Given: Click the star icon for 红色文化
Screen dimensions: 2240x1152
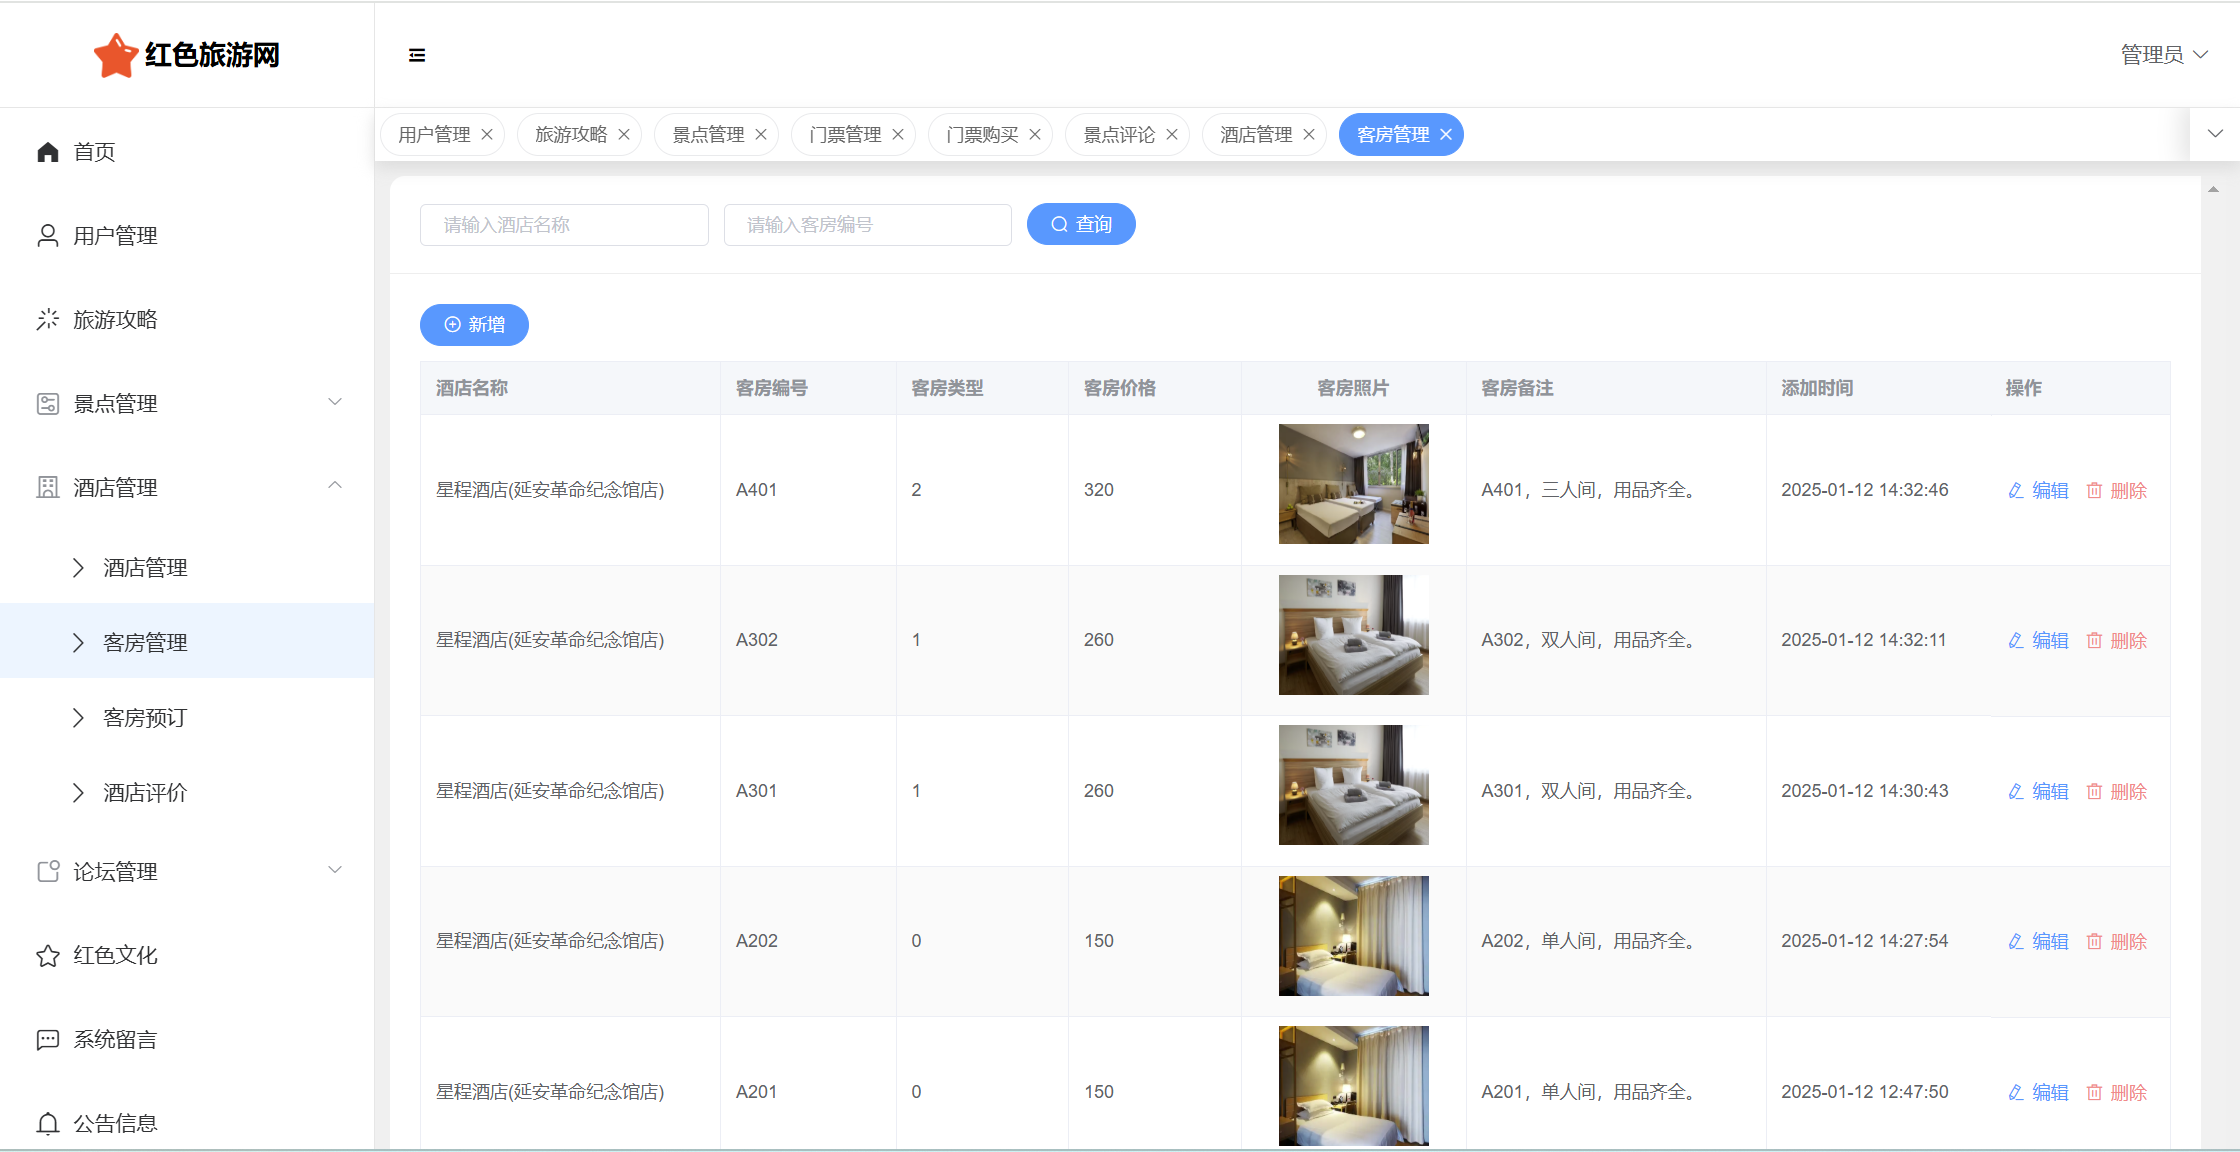Looking at the screenshot, I should tap(47, 956).
